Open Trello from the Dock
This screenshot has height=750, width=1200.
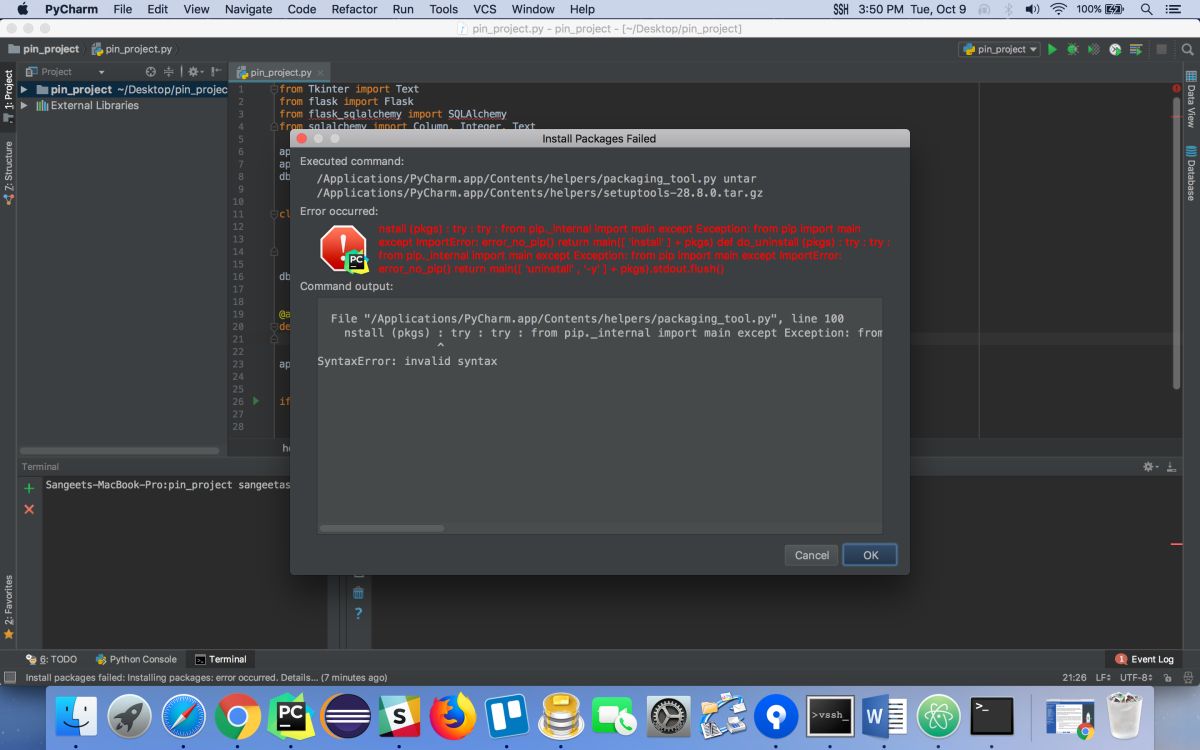[x=507, y=716]
